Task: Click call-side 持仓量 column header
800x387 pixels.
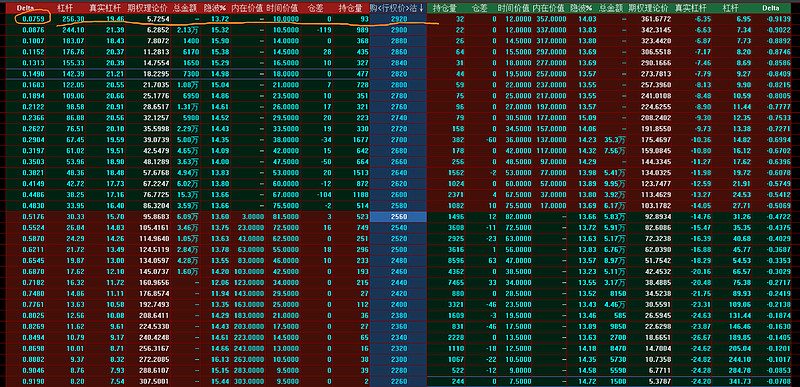Action: coord(351,8)
